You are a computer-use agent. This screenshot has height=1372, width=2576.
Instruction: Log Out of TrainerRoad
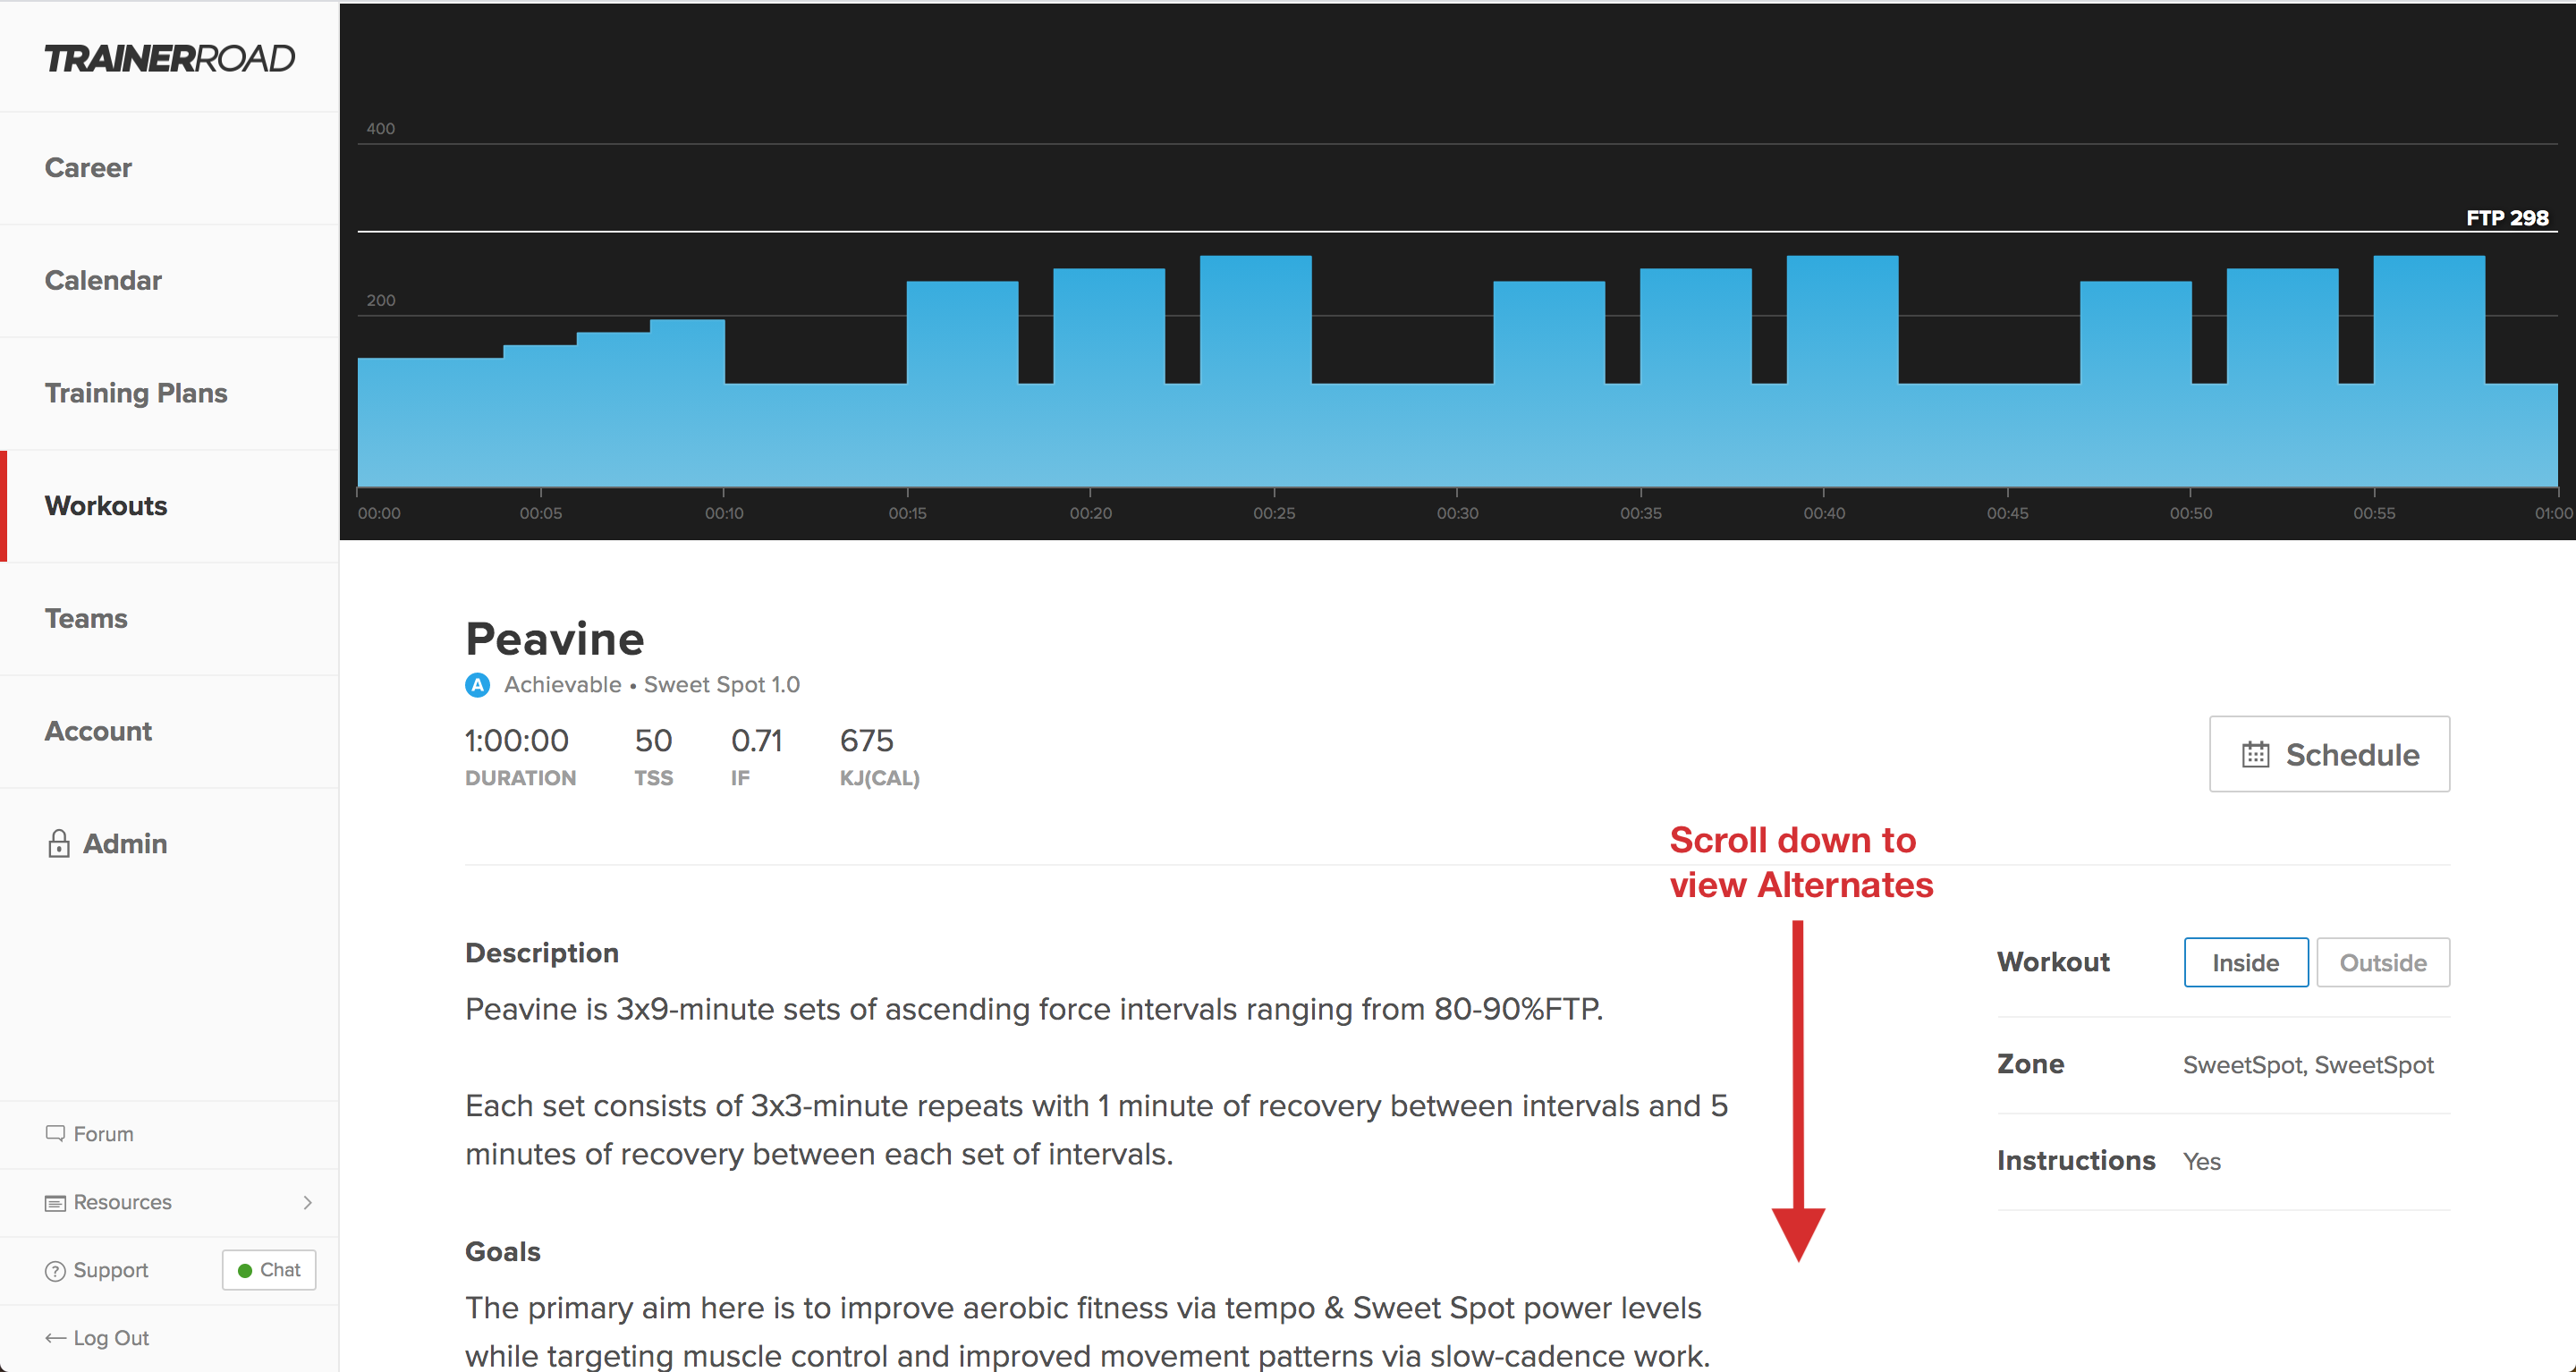[111, 1338]
